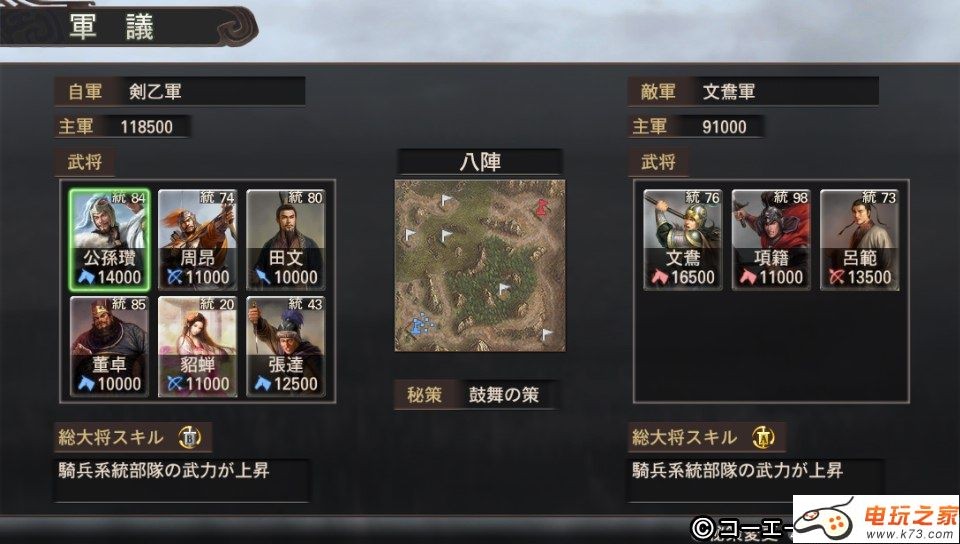Click spear icon beside 田文 10000
The image size is (960, 544).
(x=263, y=277)
